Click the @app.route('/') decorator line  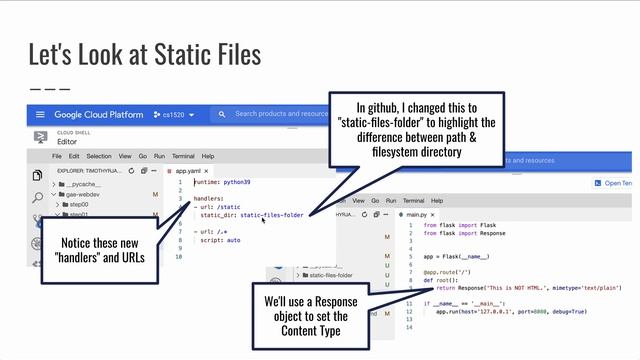[447, 272]
